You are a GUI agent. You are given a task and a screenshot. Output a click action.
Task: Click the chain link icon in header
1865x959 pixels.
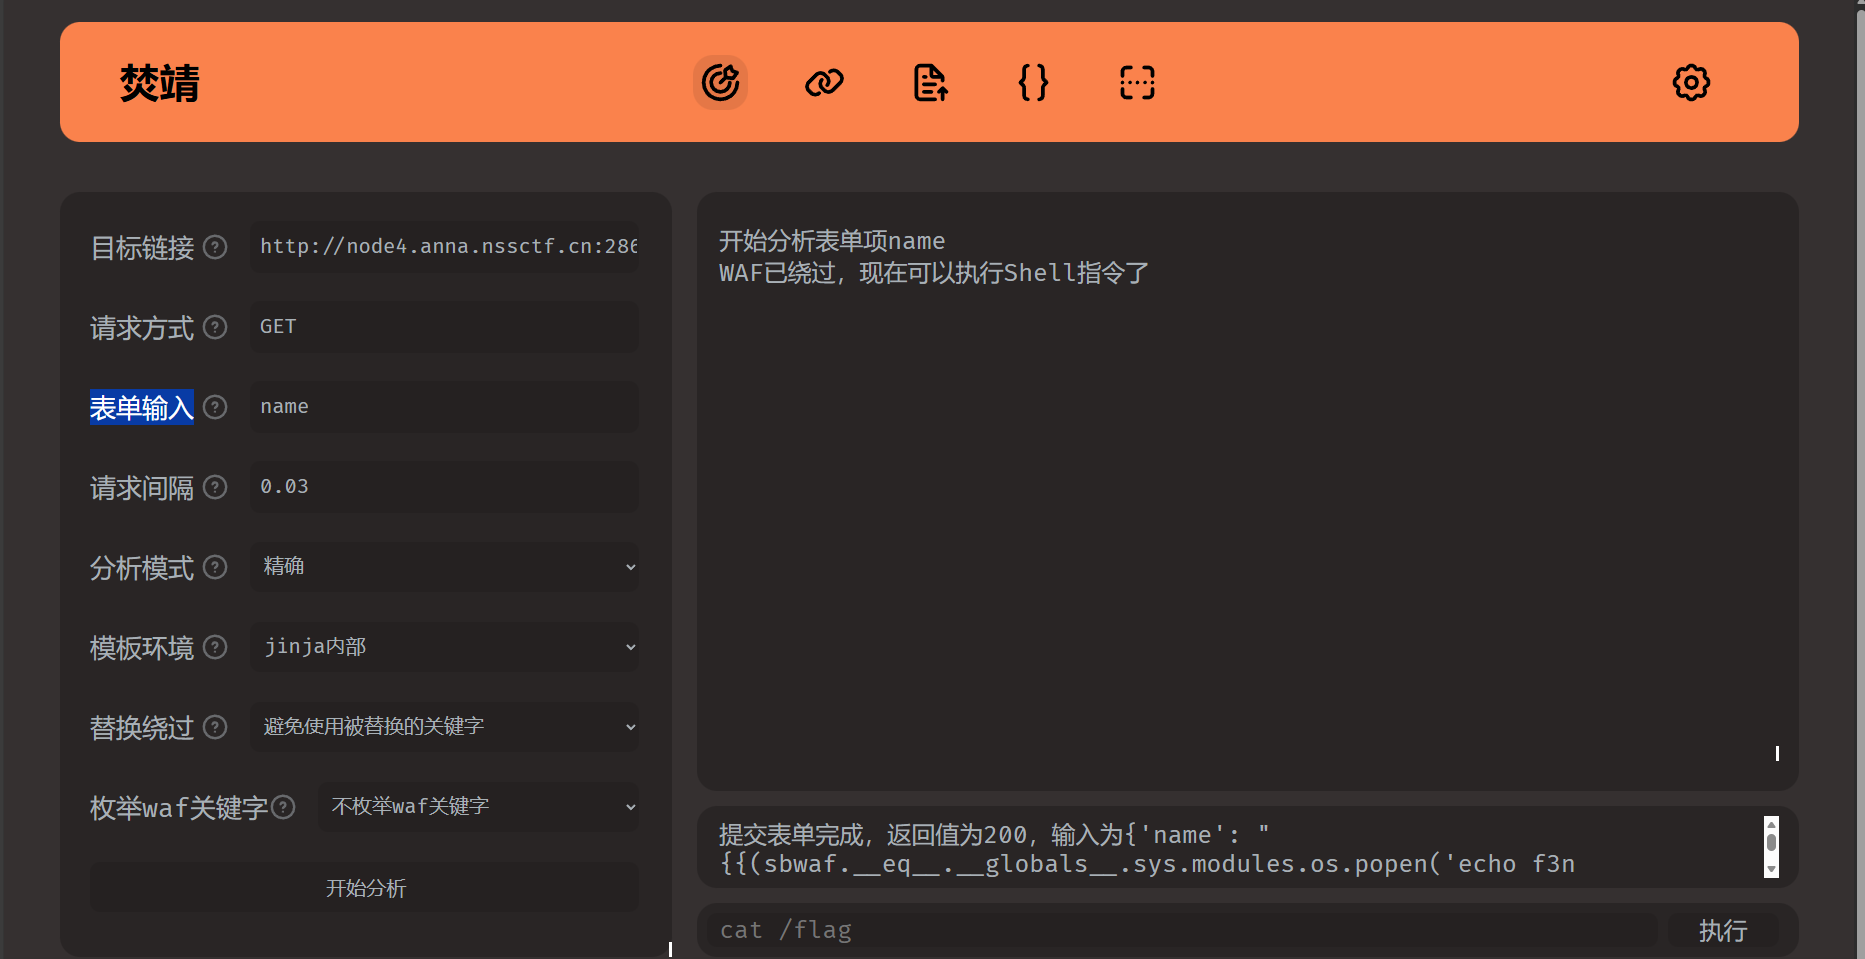point(824,82)
